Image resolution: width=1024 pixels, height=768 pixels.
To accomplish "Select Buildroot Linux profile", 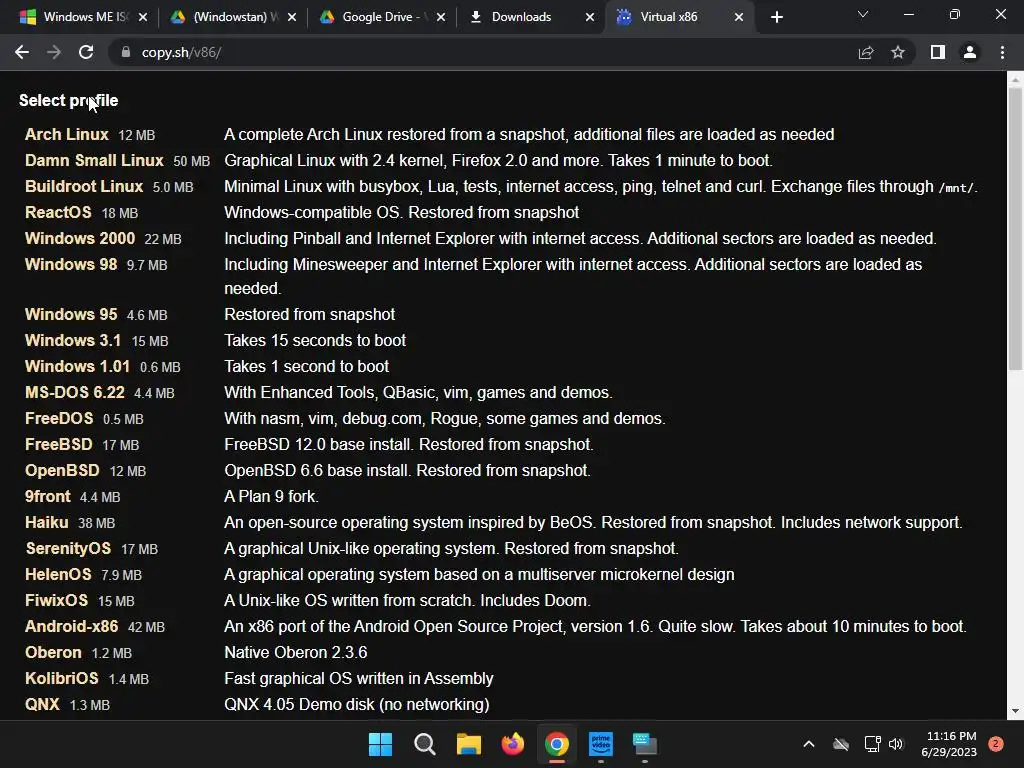I will pyautogui.click(x=84, y=187).
